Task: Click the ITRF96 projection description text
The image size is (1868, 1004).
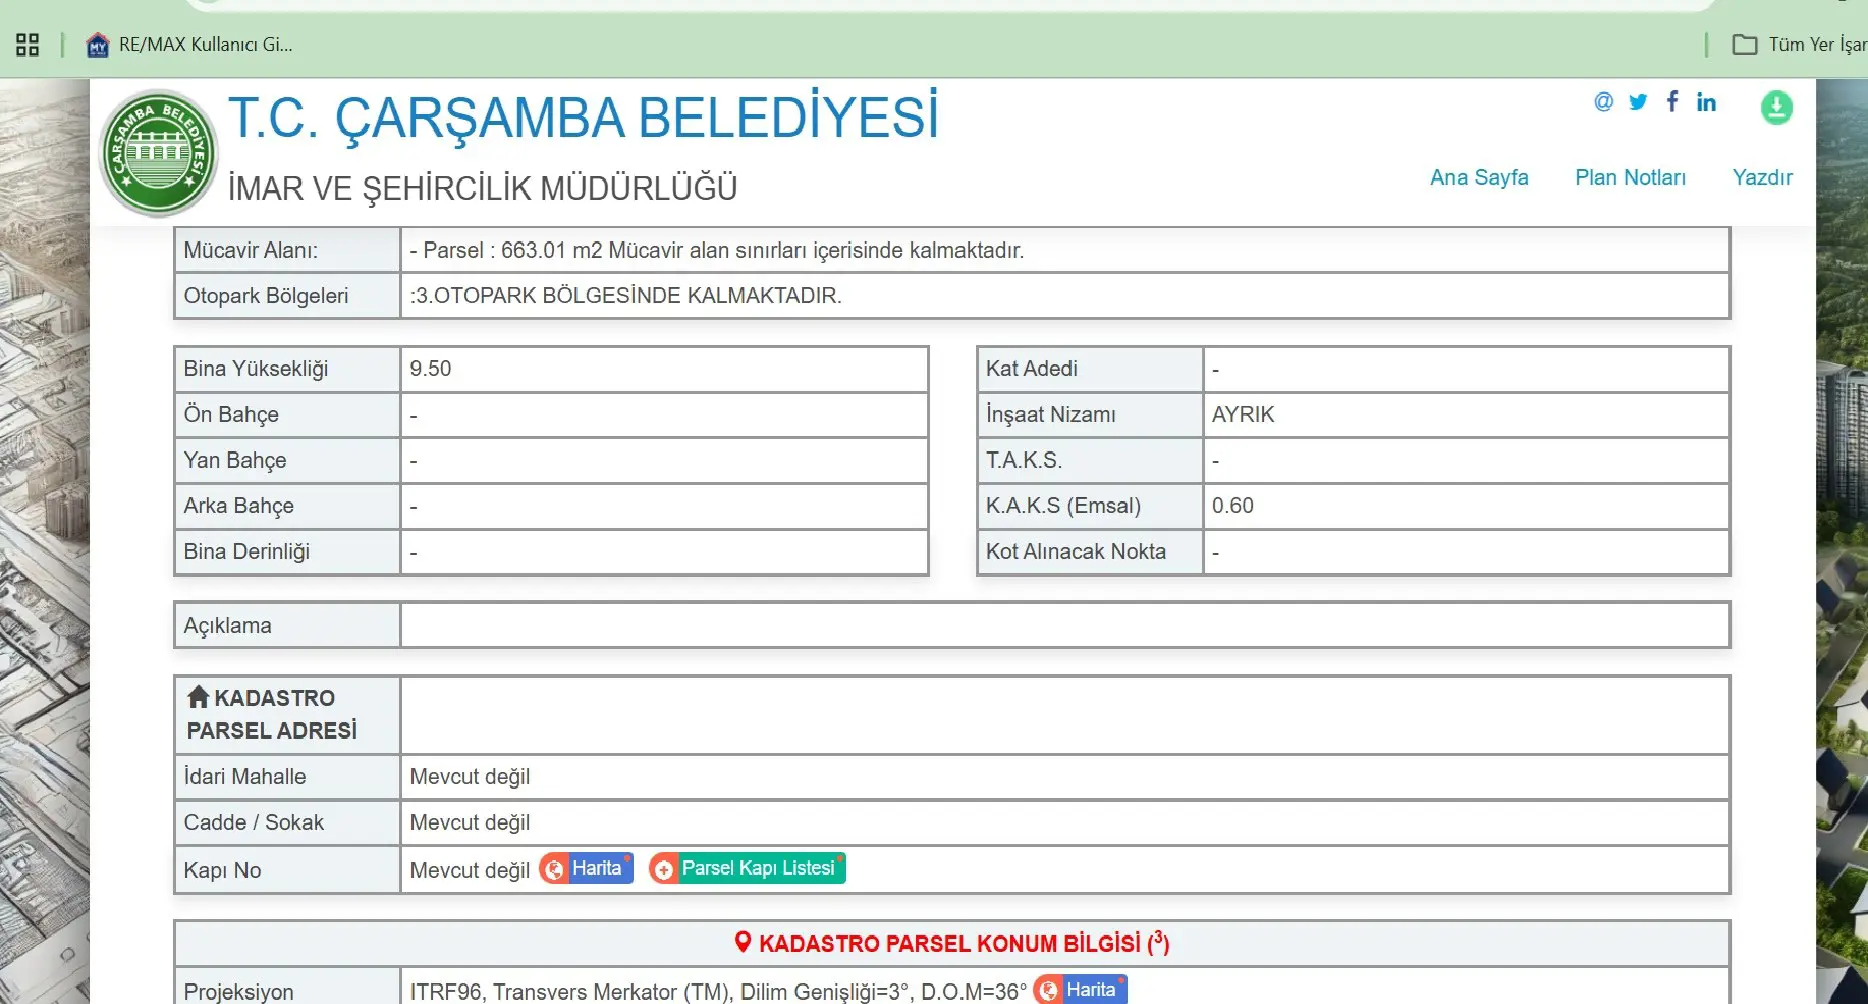Action: click(x=718, y=992)
